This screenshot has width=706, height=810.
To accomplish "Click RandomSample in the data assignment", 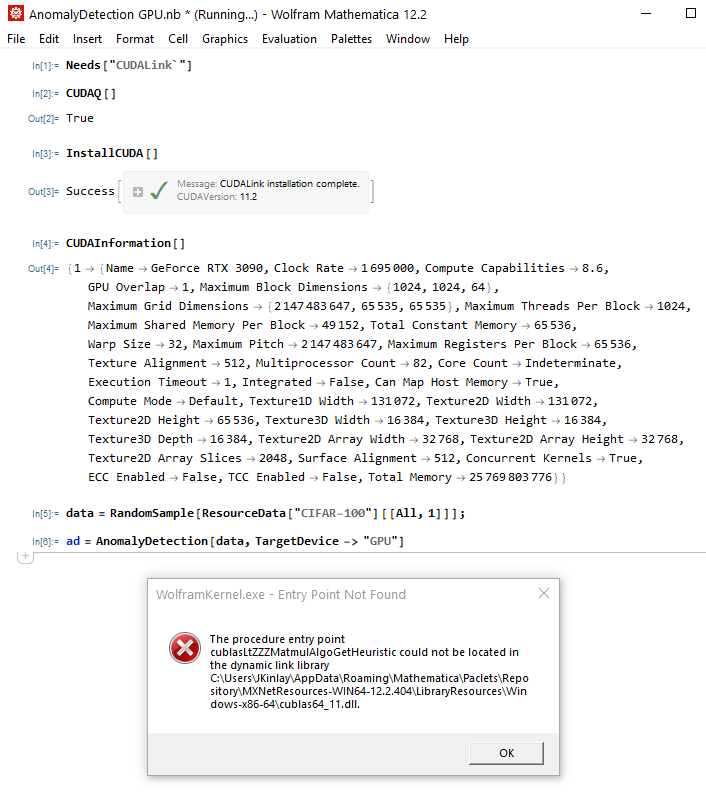I will click(152, 513).
